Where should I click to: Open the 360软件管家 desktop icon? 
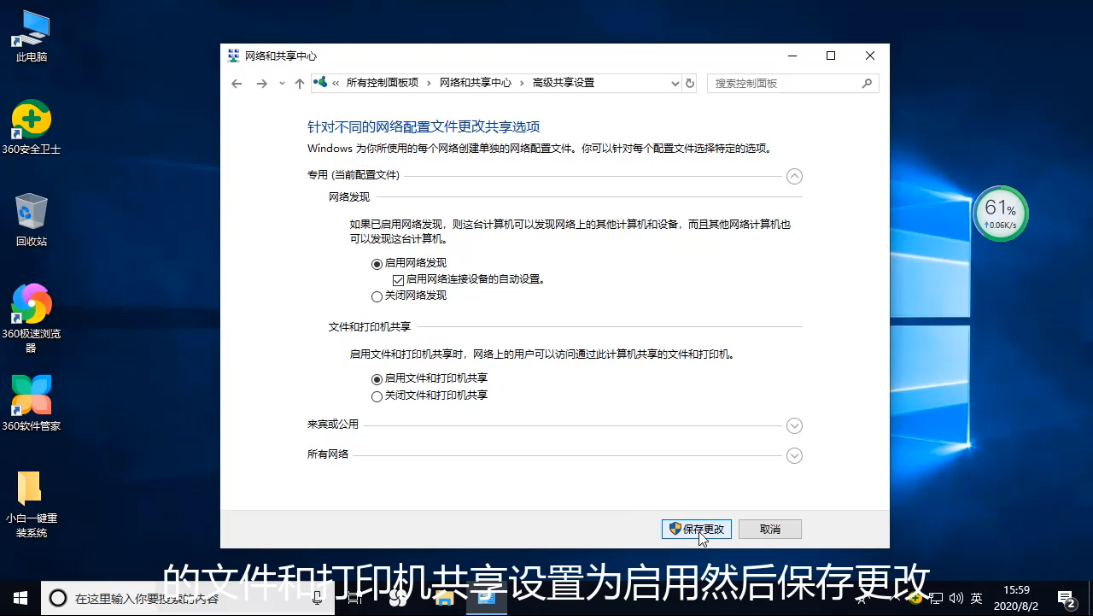[x=31, y=397]
